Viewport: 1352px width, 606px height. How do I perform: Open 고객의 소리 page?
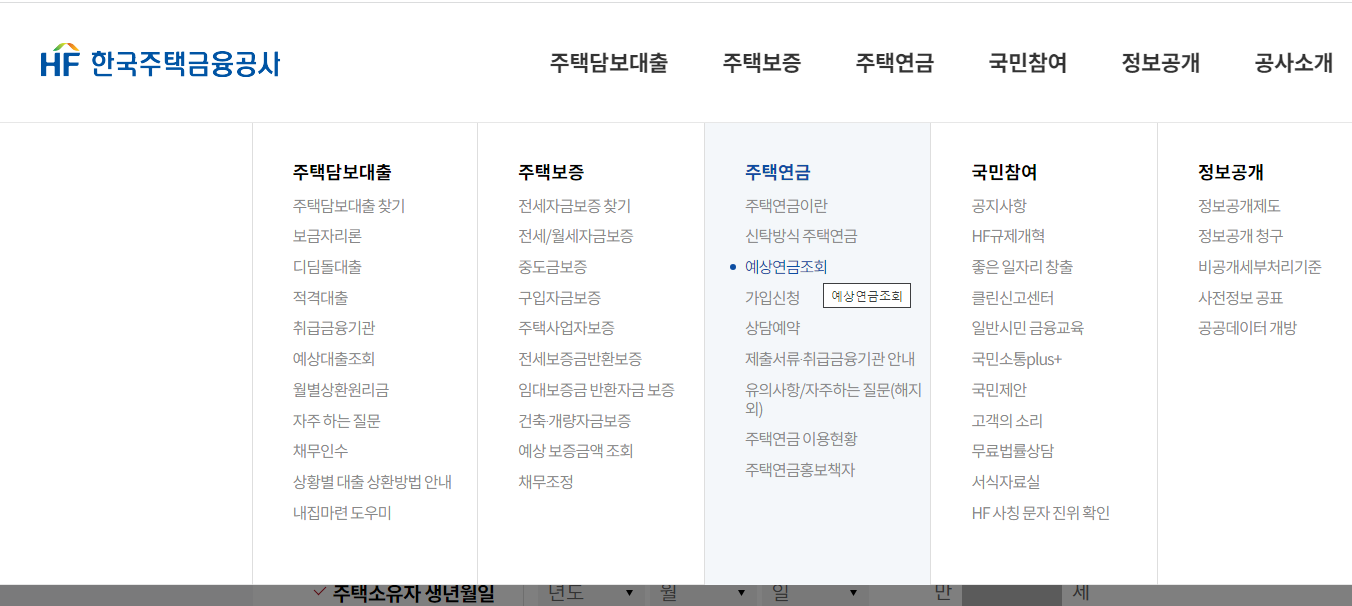pos(1007,421)
